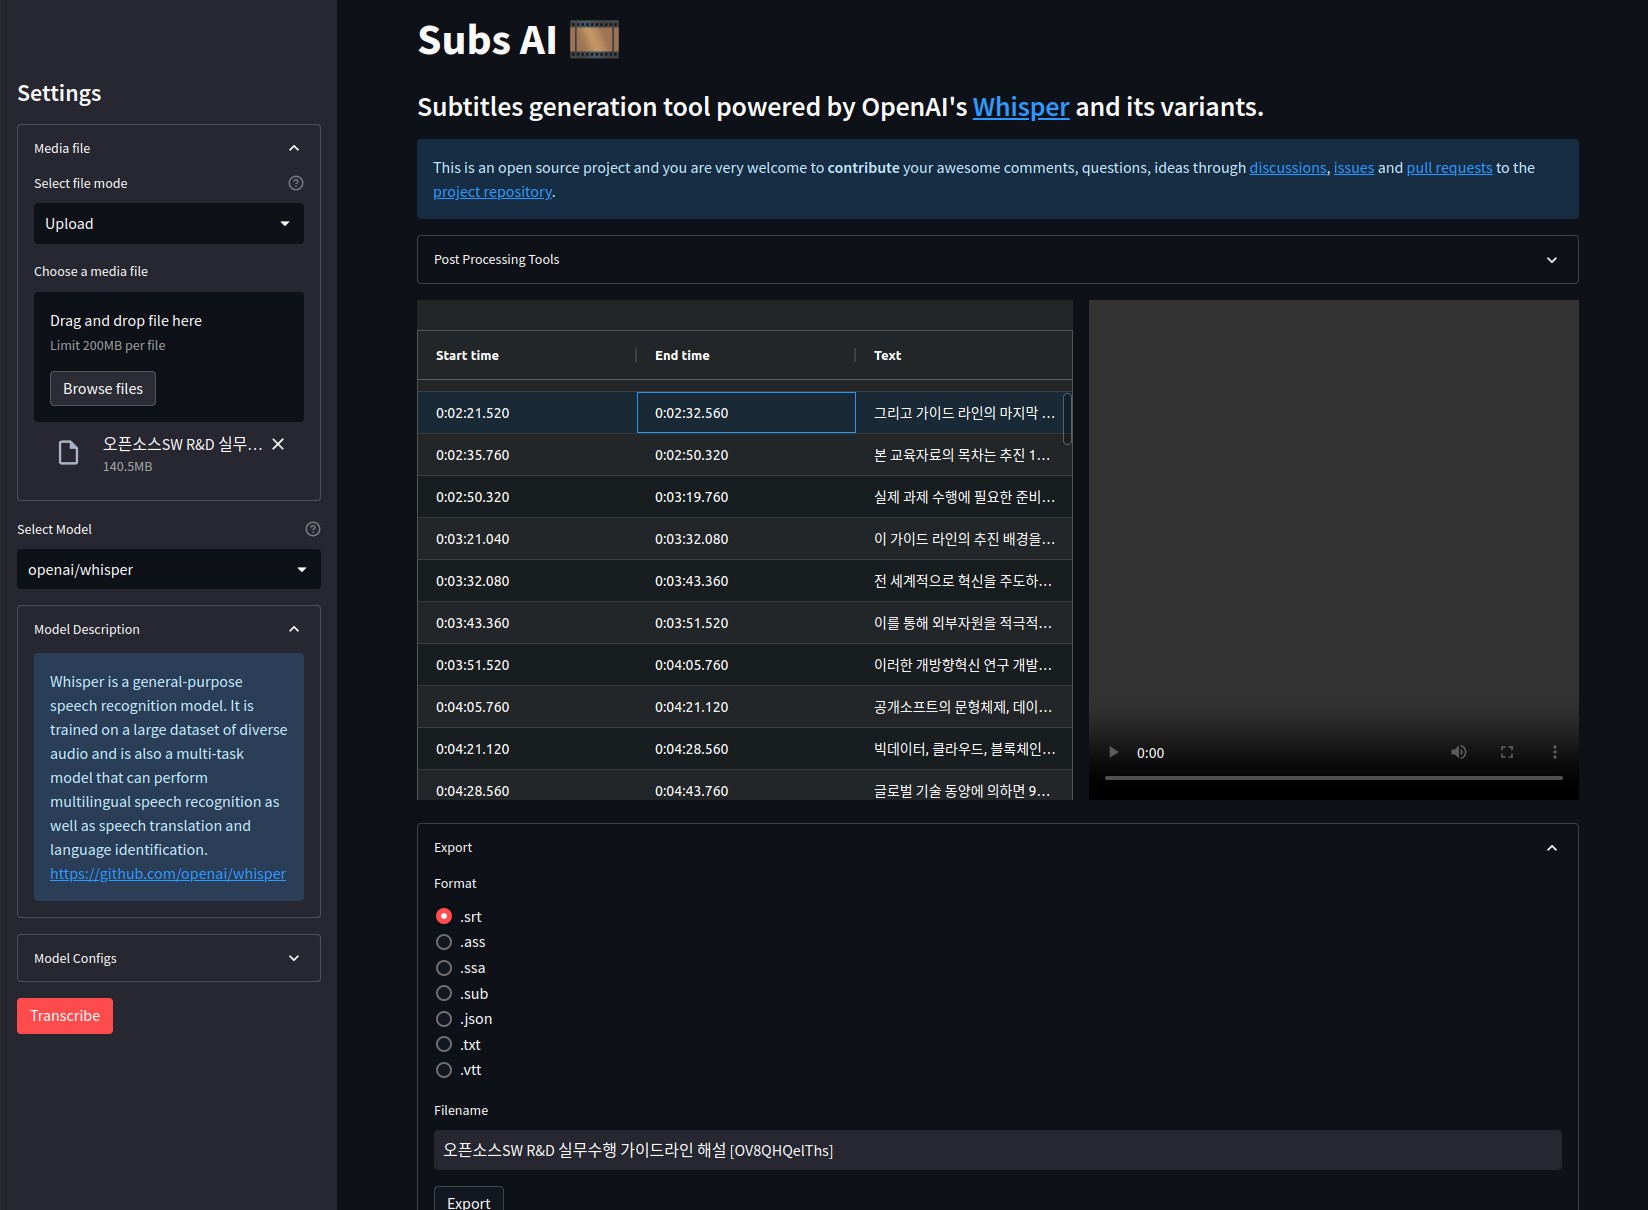Select the End time cell 0:03:19.760
This screenshot has width=1648, height=1210.
tap(746, 497)
